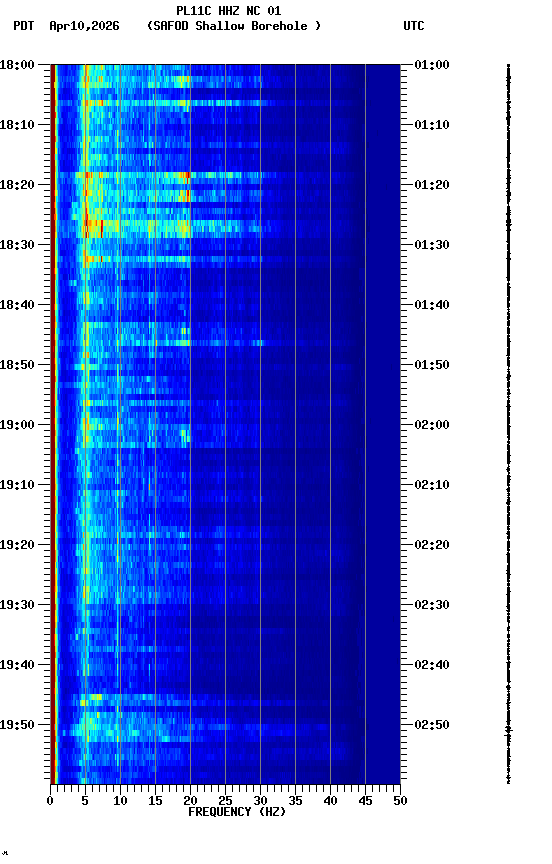Click the 19:00 PDT time label
Image resolution: width=552 pixels, height=864 pixels.
click(x=17, y=425)
